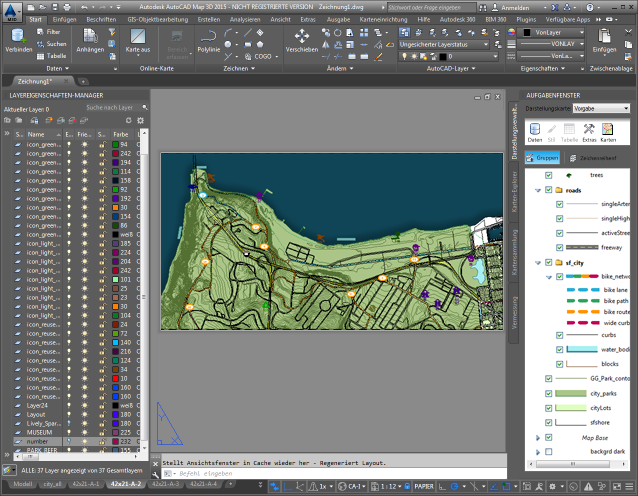Collapse the sf_city layer group
638x496 pixels.
538,262
